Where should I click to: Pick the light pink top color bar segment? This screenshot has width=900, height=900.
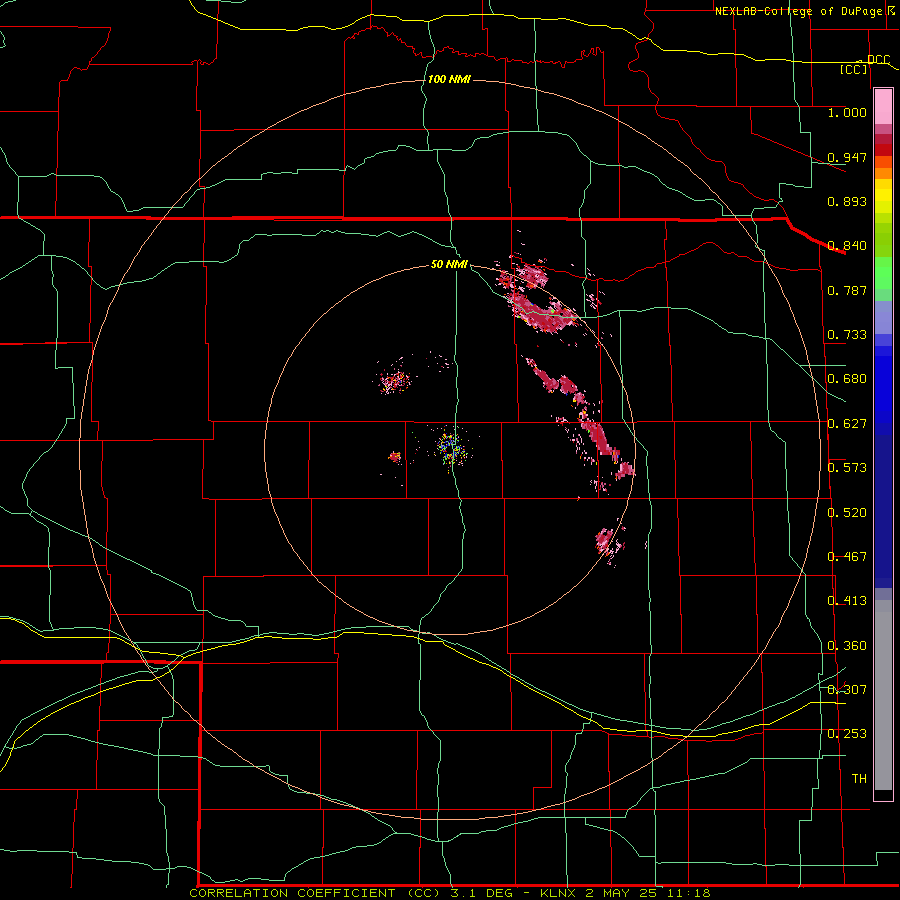(883, 107)
